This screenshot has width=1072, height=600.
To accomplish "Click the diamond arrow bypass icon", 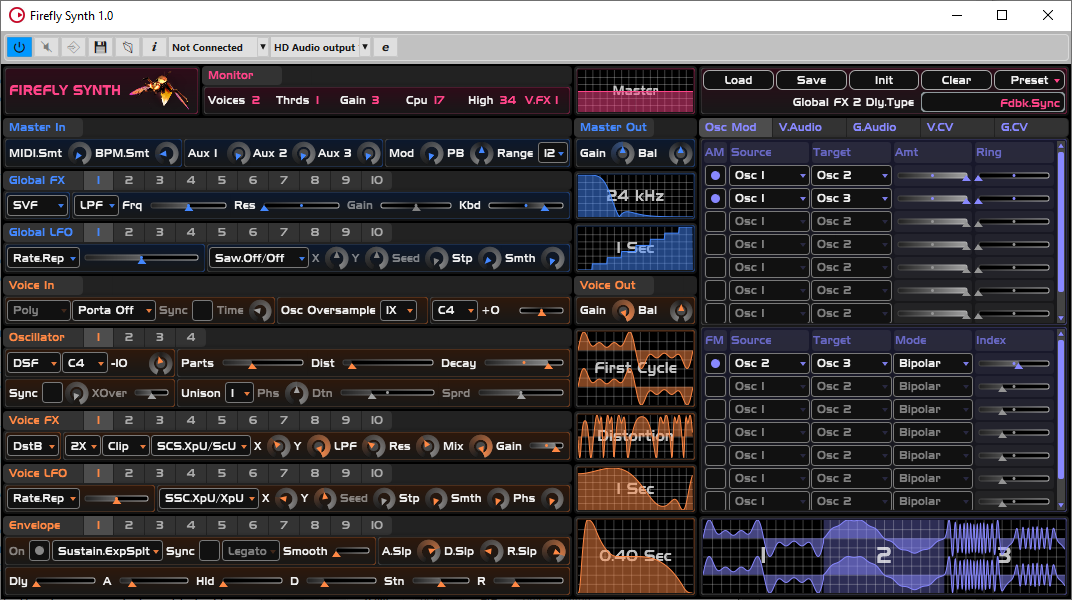I will 73,47.
